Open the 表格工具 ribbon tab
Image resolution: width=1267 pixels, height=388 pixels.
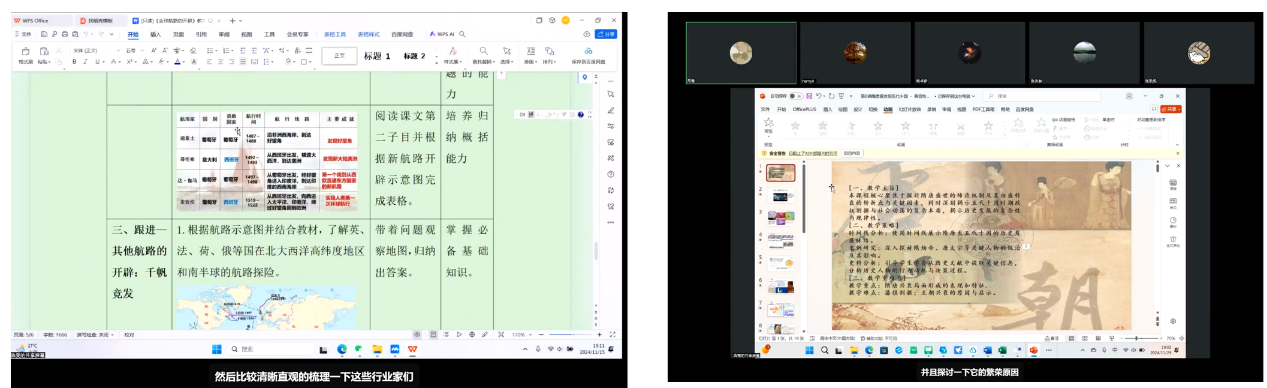pyautogui.click(x=335, y=34)
